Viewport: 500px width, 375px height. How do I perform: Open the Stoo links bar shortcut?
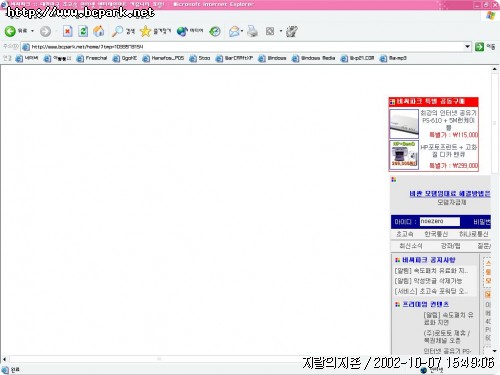tap(200, 58)
